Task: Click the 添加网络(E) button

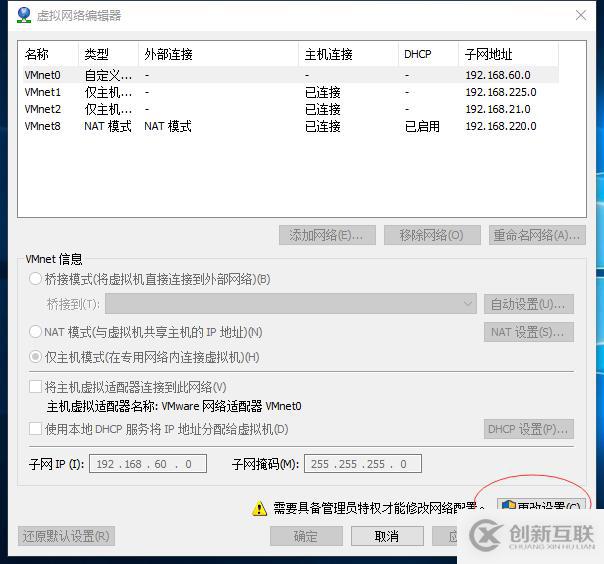Action: [x=327, y=235]
